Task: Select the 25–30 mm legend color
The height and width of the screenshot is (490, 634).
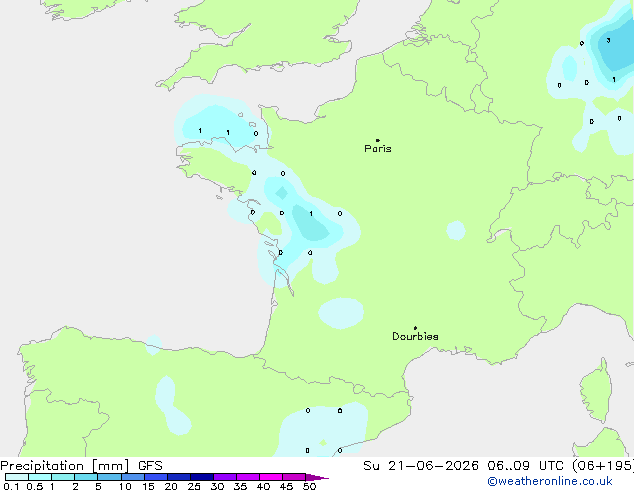Action: pos(202,477)
